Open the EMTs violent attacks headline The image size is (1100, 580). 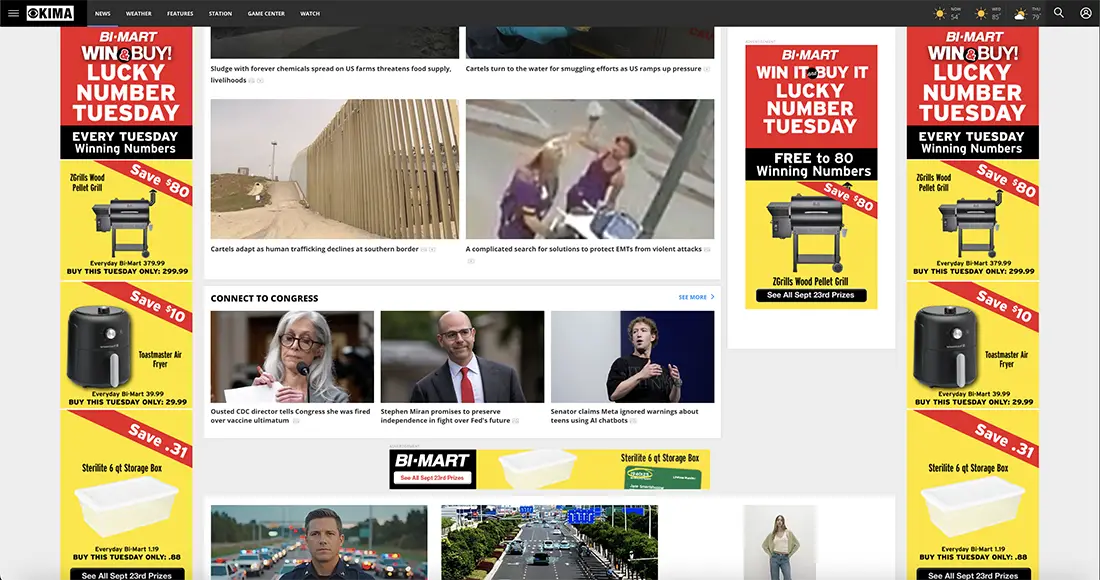coord(584,249)
